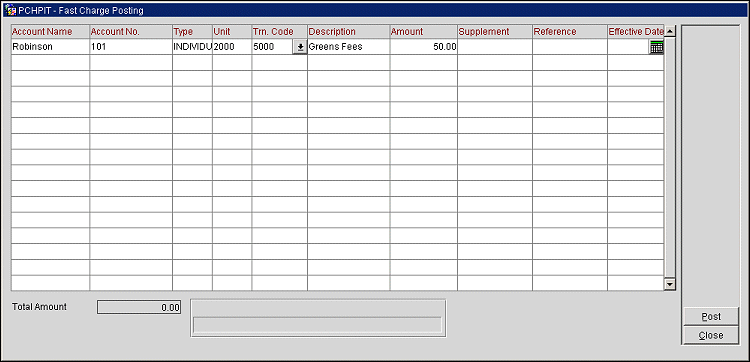Image resolution: width=750 pixels, height=362 pixels.
Task: Click the scrollbar up arrow
Action: point(670,32)
